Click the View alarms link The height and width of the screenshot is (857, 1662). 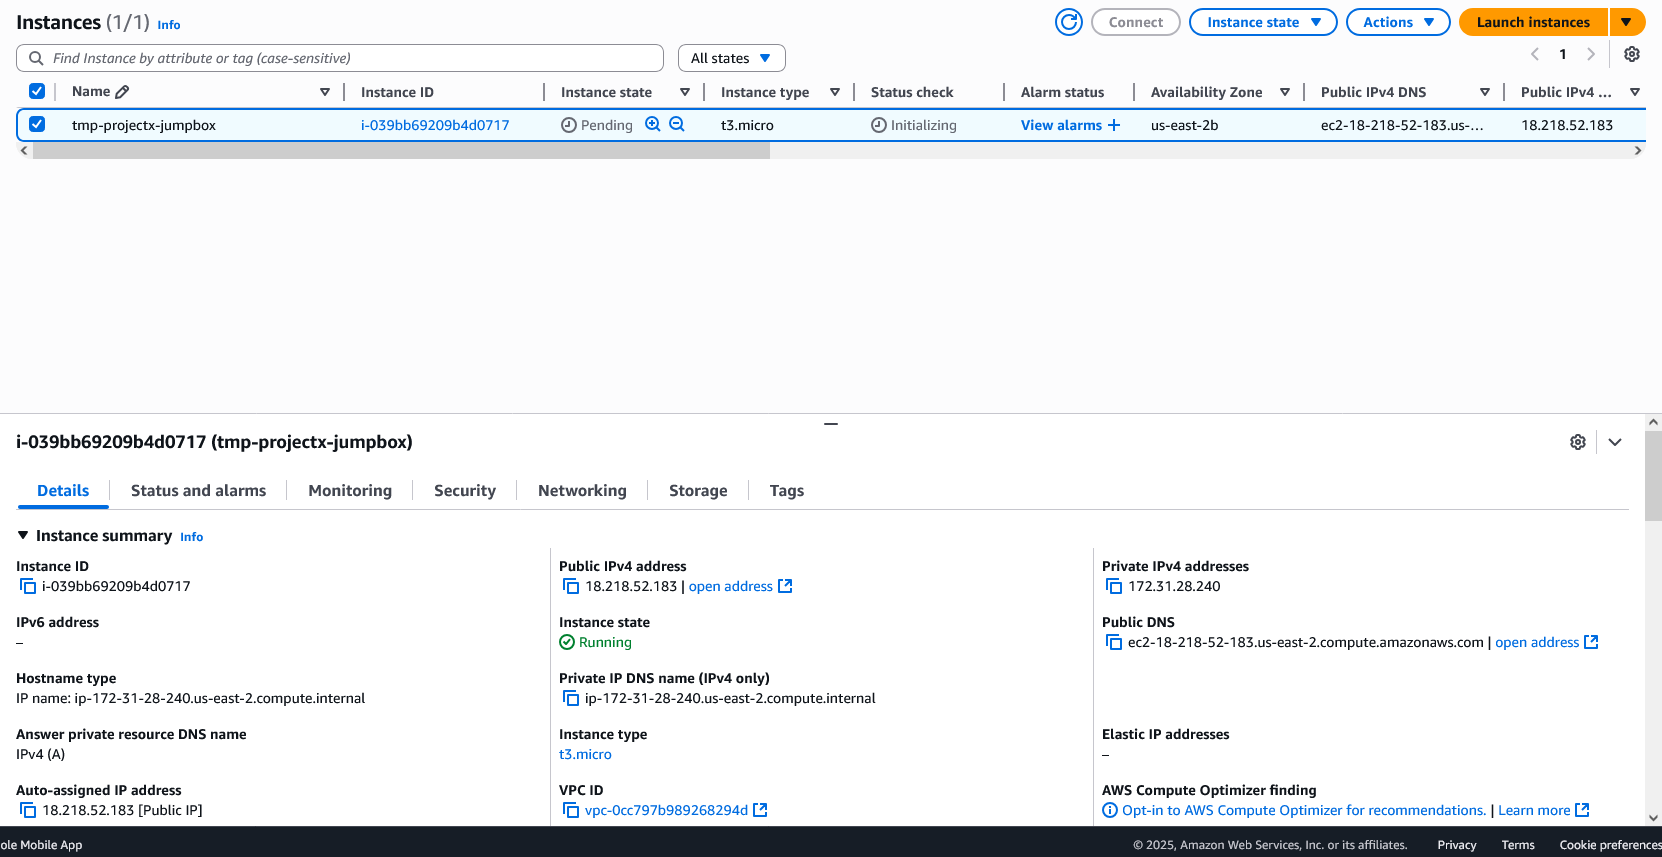coord(1061,125)
